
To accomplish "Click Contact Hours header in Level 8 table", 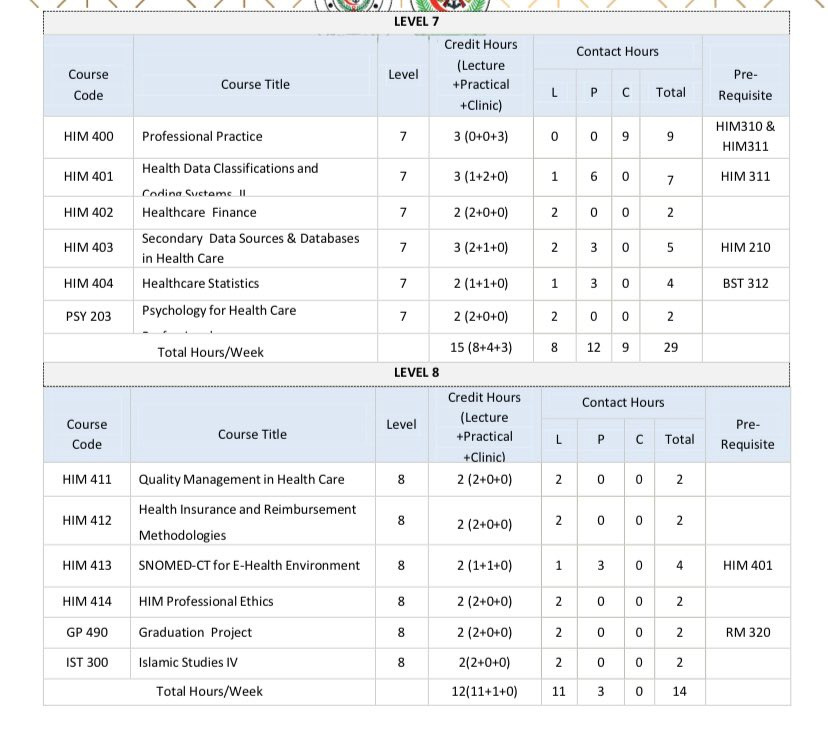I will (x=623, y=403).
